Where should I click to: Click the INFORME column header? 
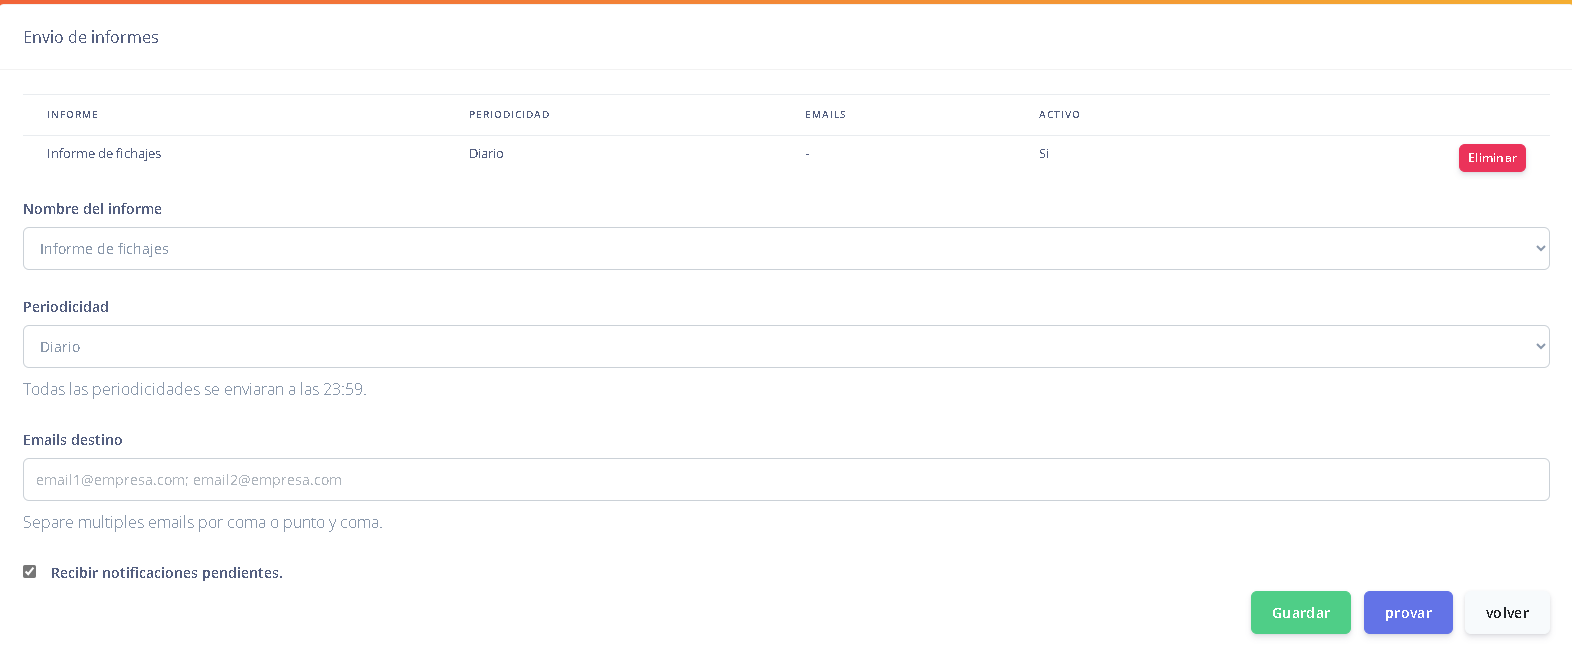[73, 115]
